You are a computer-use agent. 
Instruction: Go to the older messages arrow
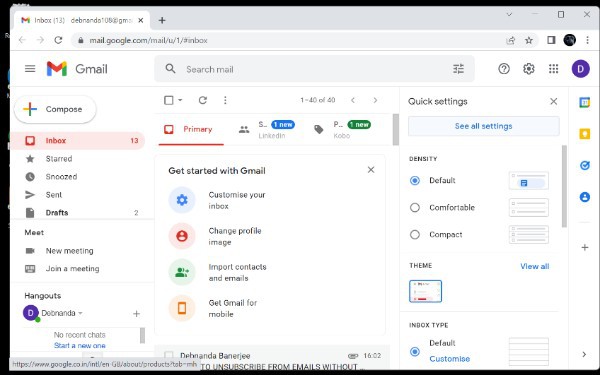(375, 100)
